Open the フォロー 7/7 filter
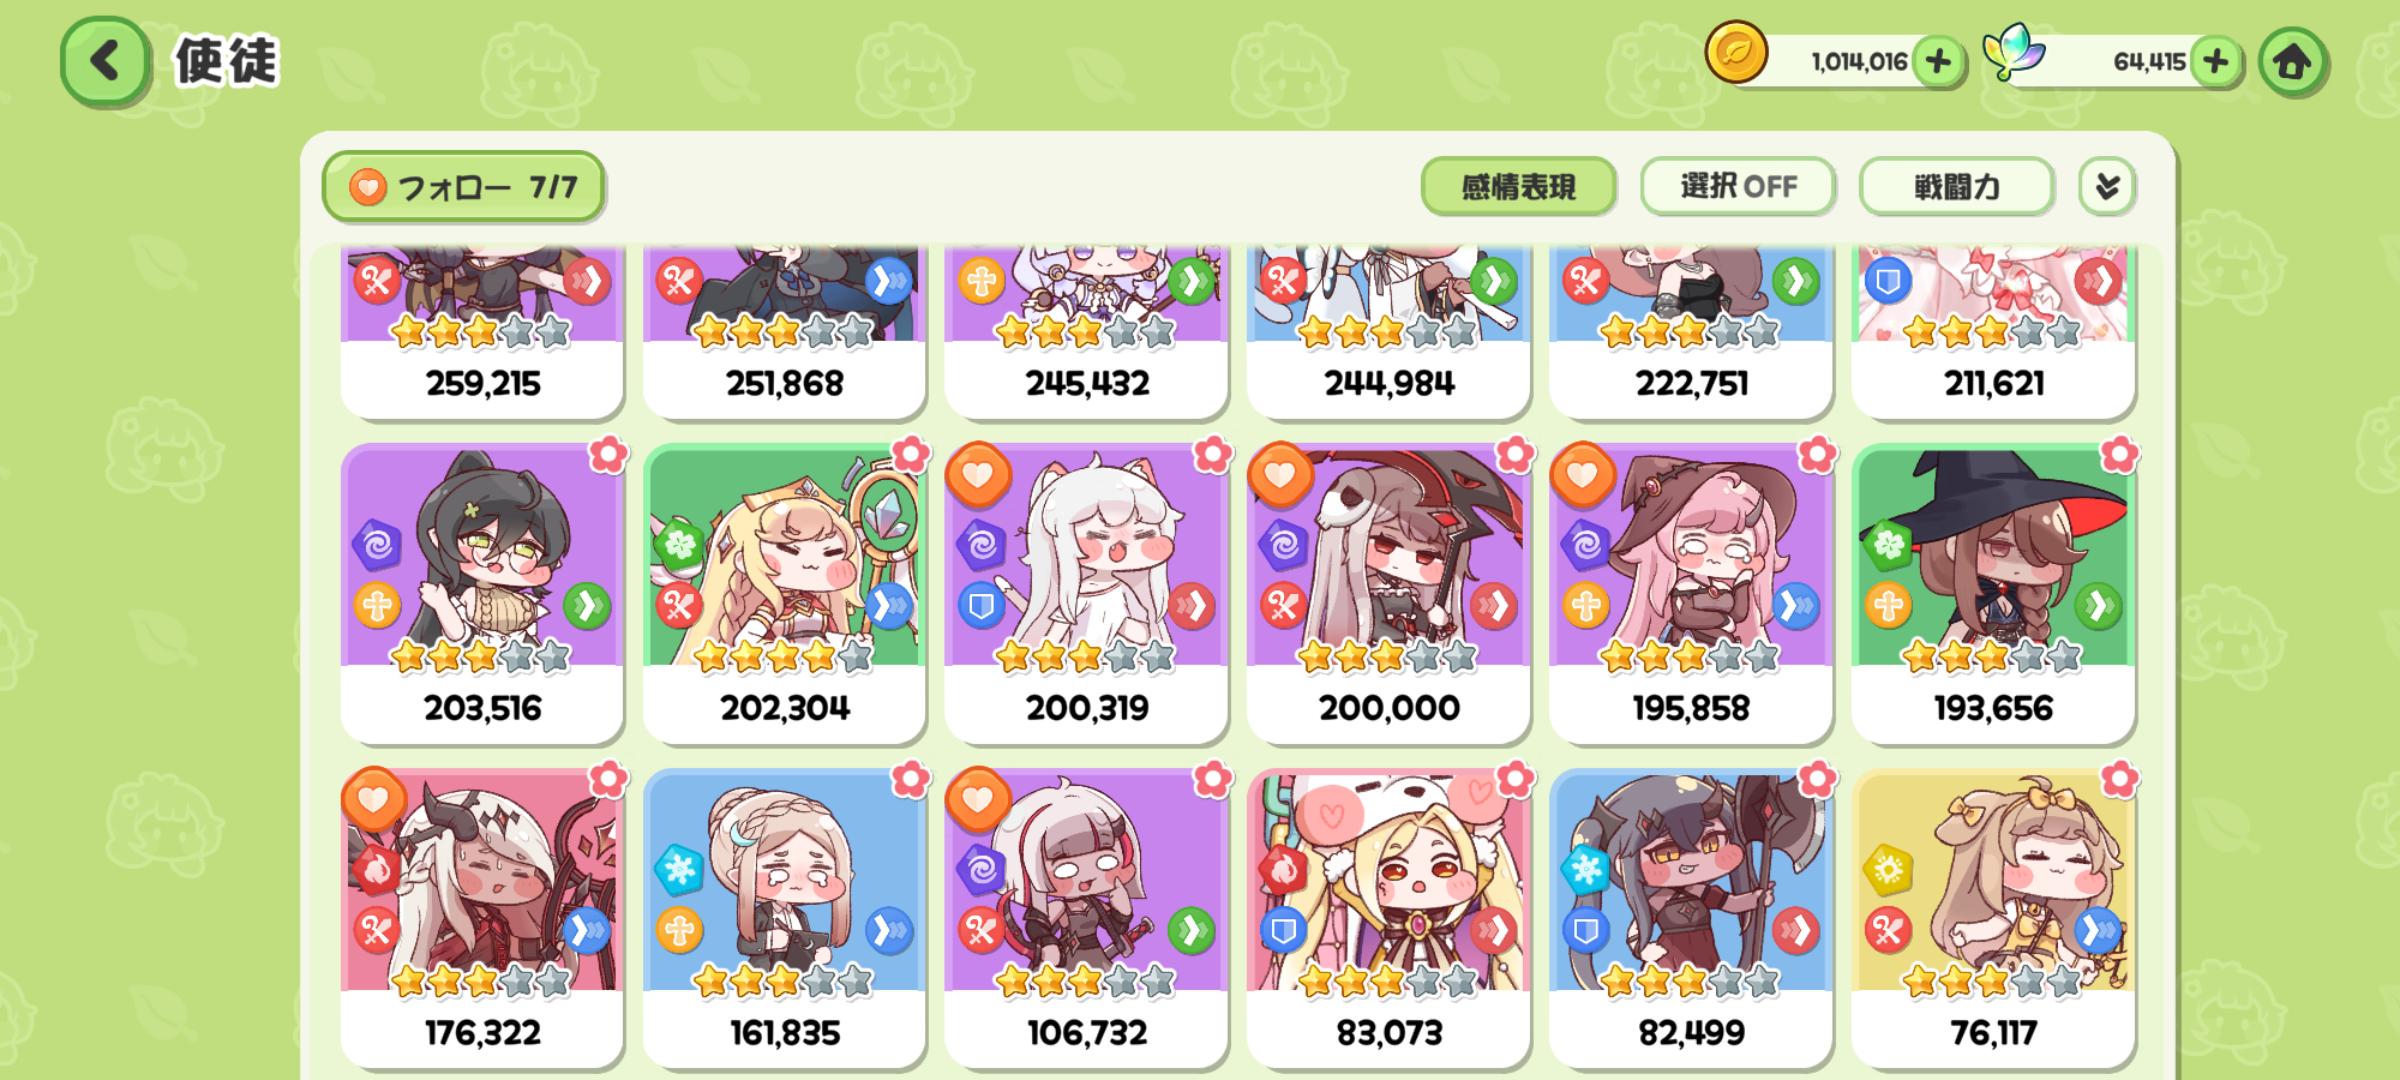 463,186
